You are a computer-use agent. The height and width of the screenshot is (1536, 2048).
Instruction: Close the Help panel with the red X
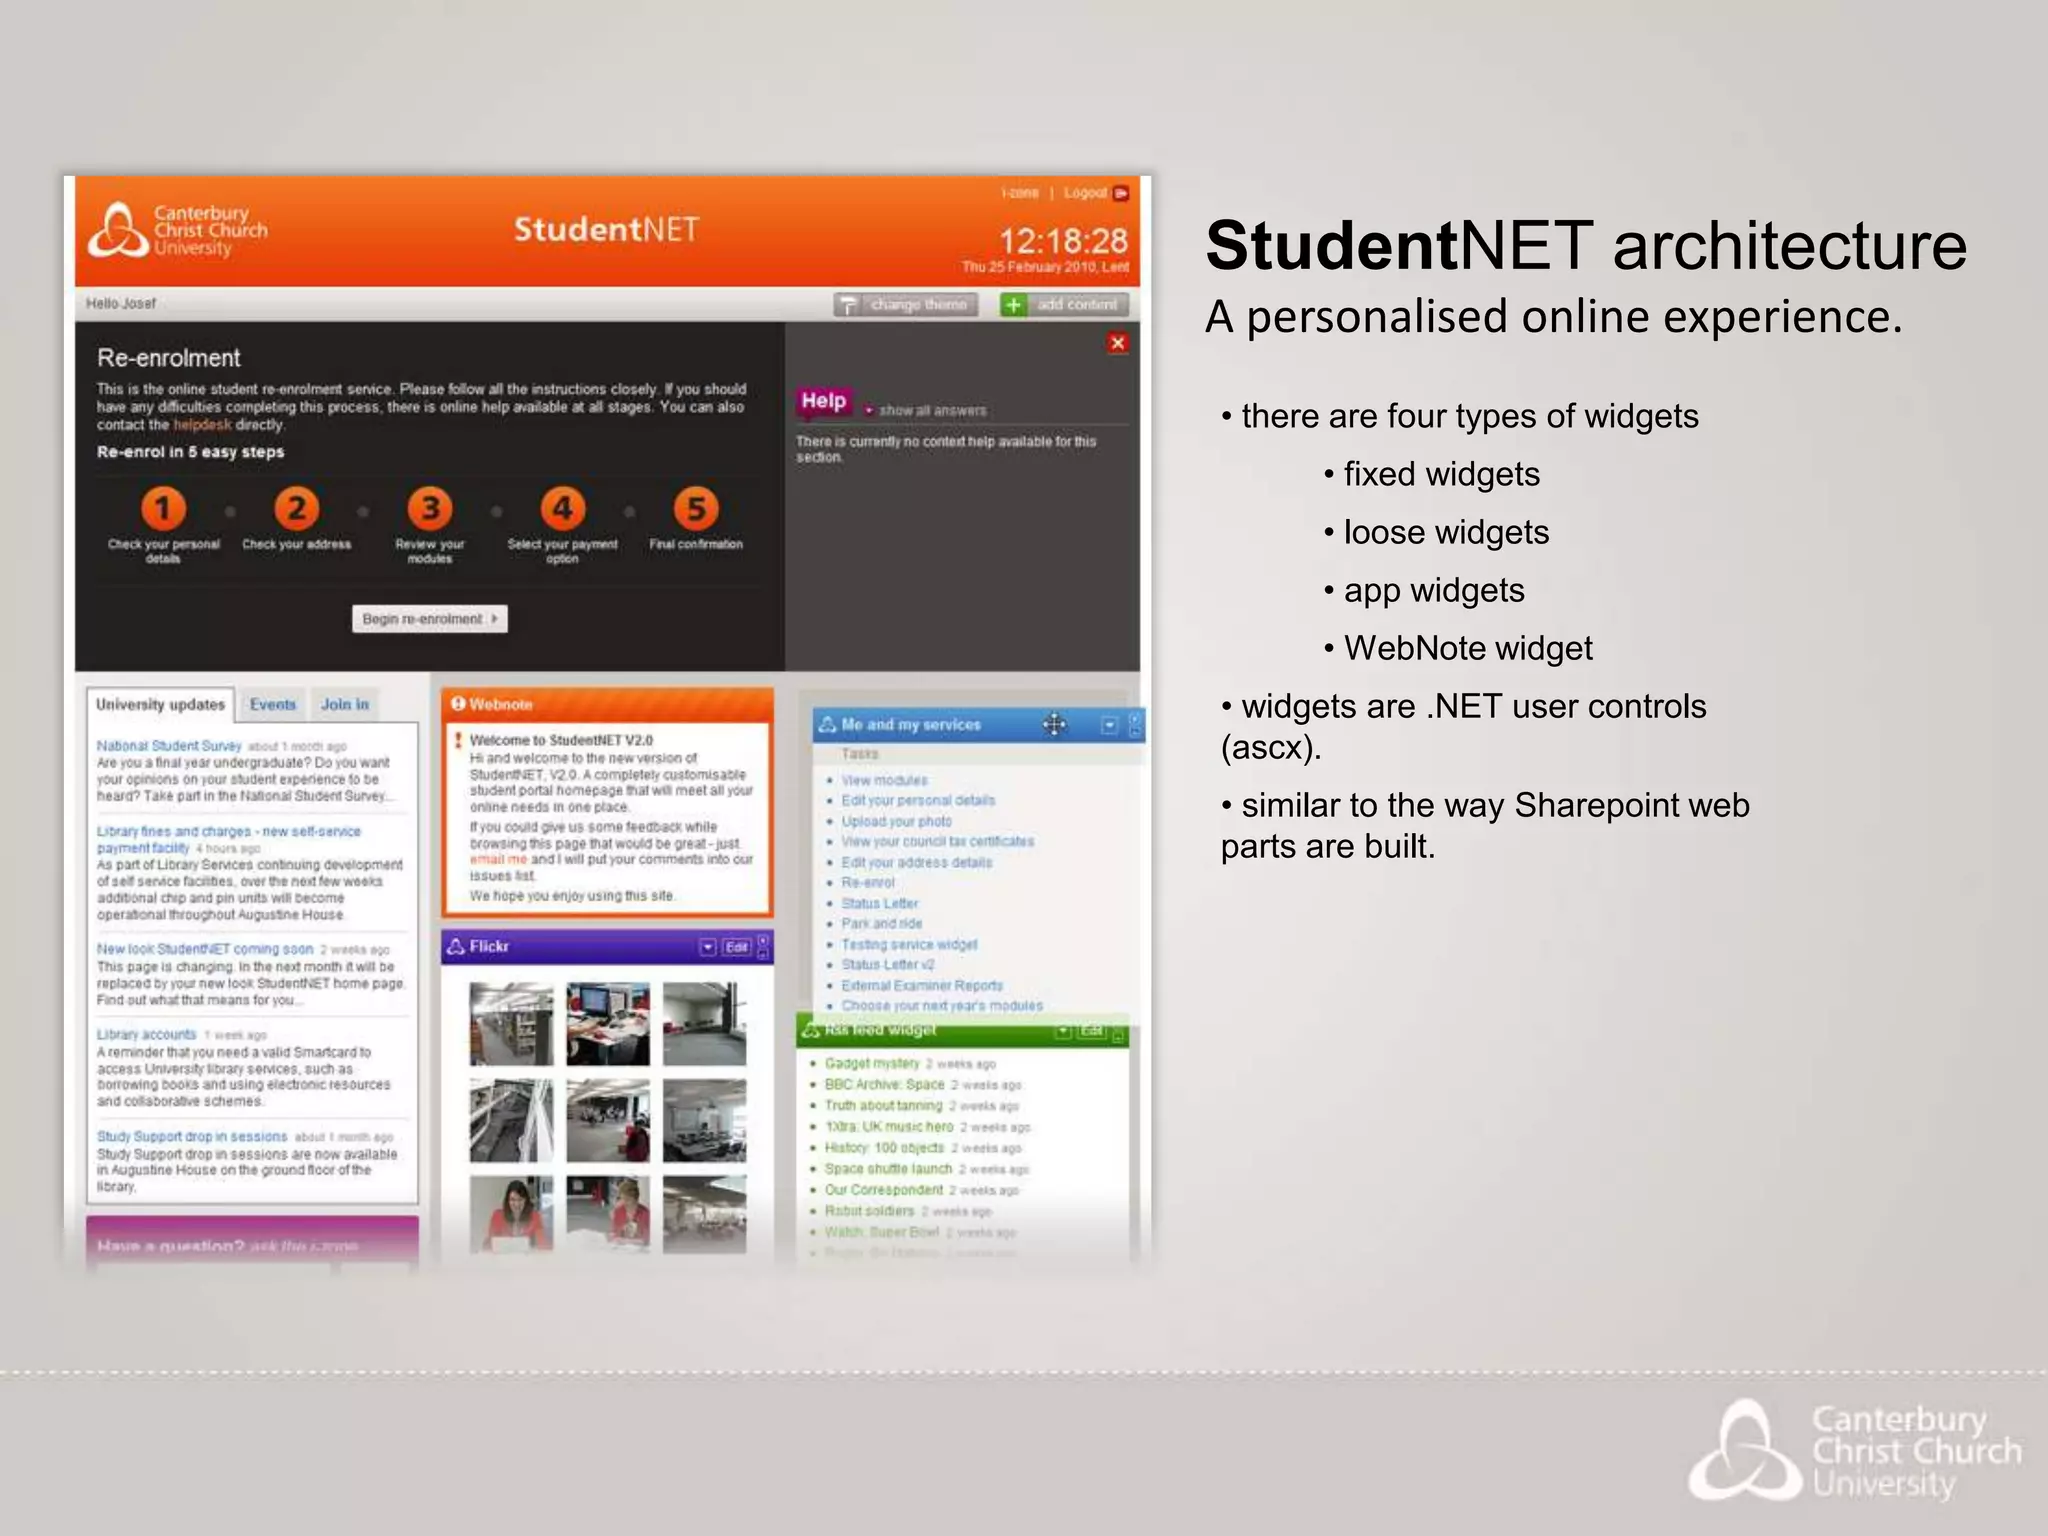click(1118, 343)
